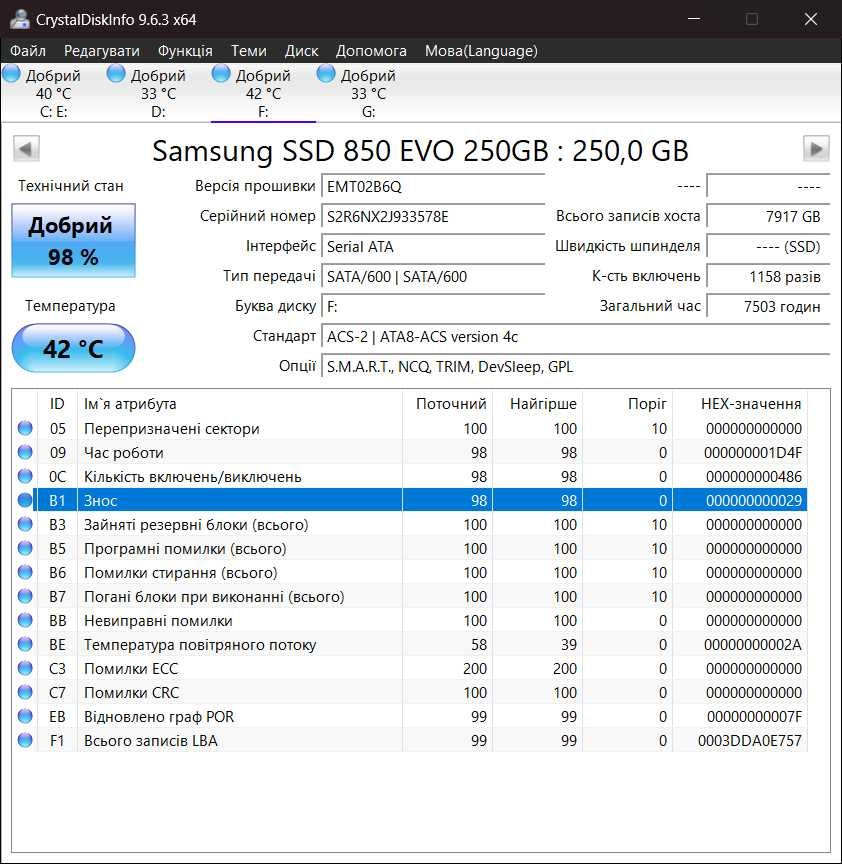Click the disk title Samsung SSD 850 EVO

tap(420, 150)
